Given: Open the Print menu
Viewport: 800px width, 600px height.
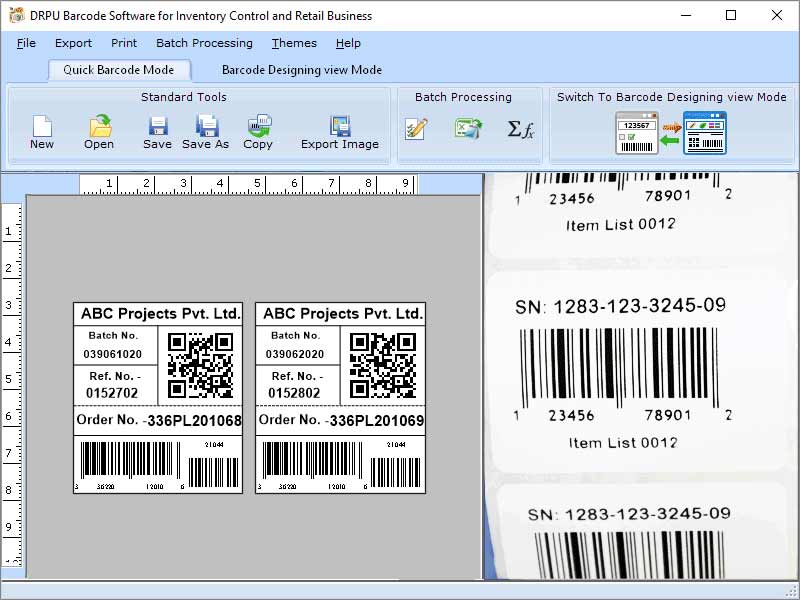Looking at the screenshot, I should (124, 43).
